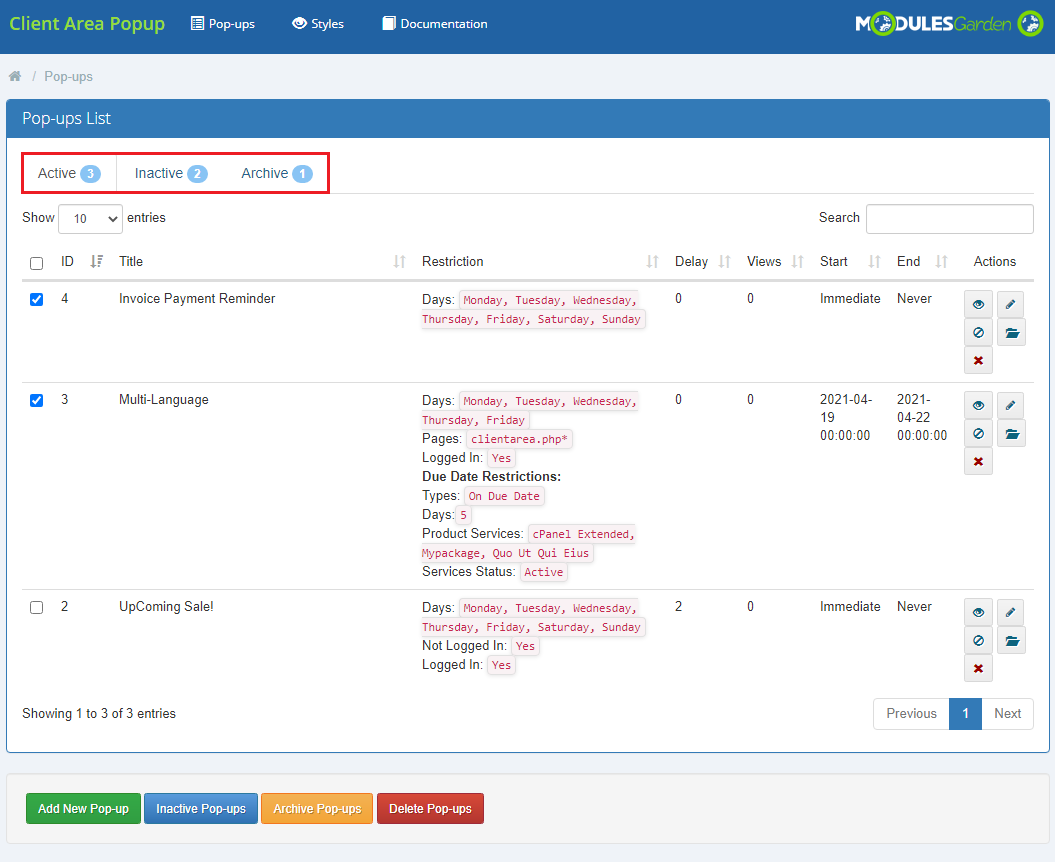
Task: Switch to the Archive tab
Action: [277, 174]
